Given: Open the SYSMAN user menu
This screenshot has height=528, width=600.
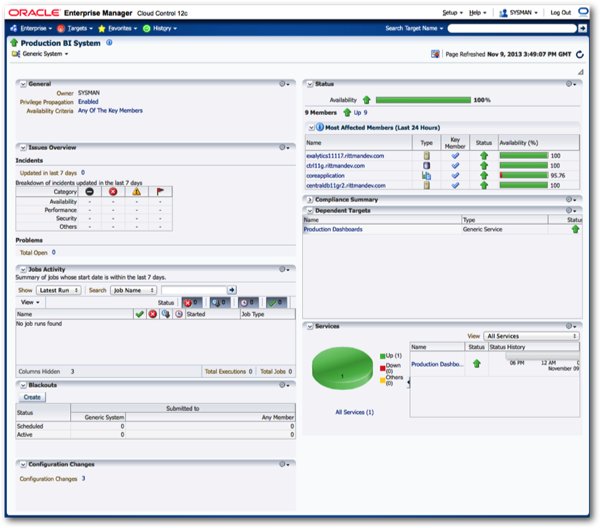Looking at the screenshot, I should pyautogui.click(x=518, y=13).
